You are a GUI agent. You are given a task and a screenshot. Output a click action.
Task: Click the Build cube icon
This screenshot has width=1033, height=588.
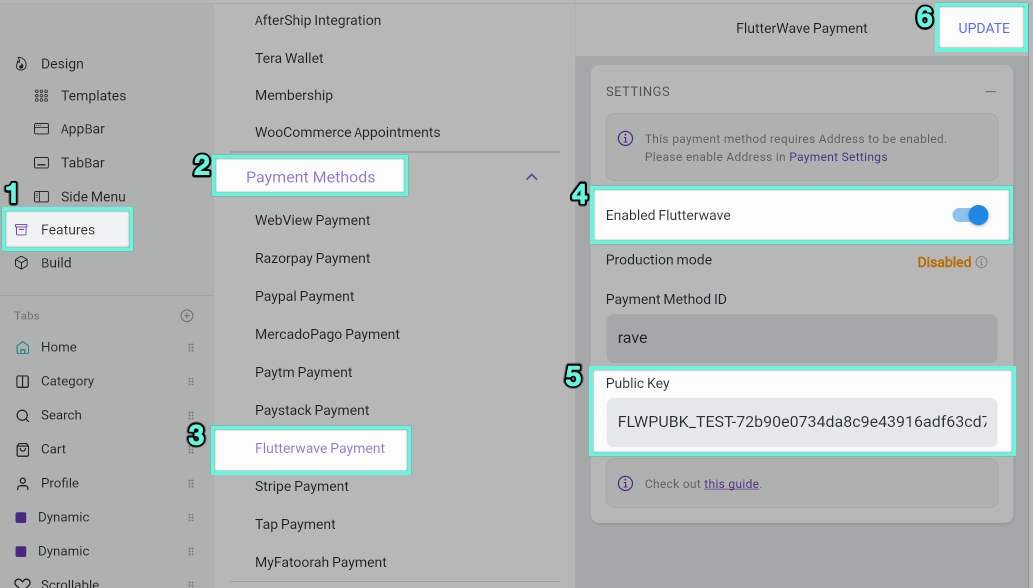point(22,263)
